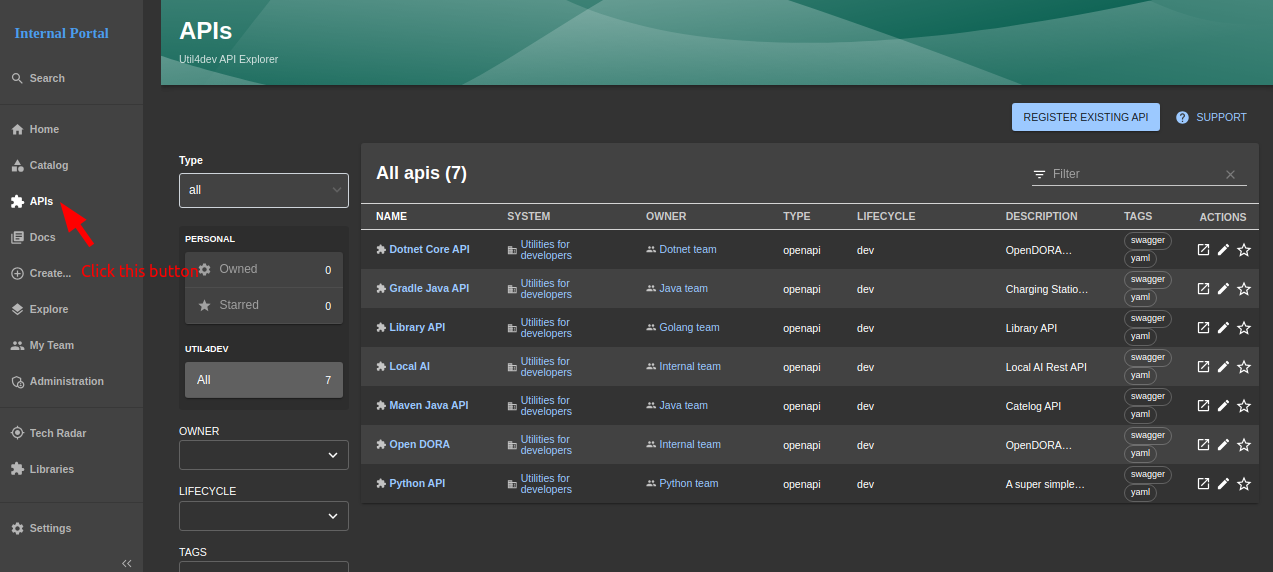The height and width of the screenshot is (572, 1273).
Task: Open external link icon for Python API
Action: pos(1203,484)
